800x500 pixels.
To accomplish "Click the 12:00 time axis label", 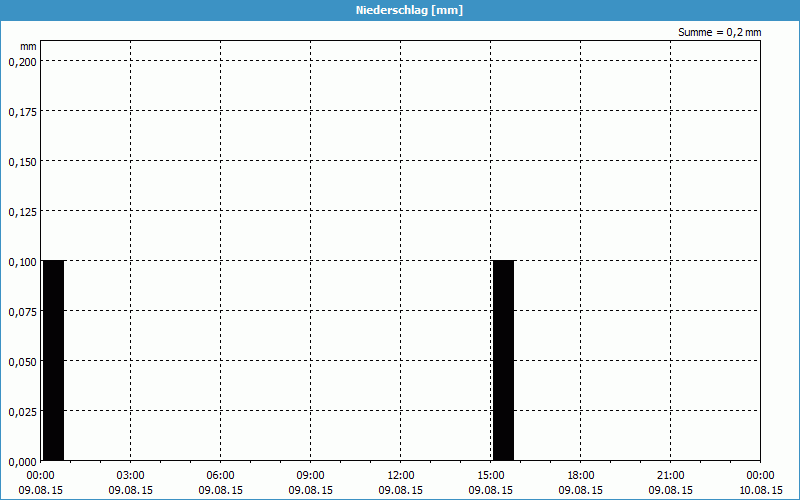I will point(401,475).
